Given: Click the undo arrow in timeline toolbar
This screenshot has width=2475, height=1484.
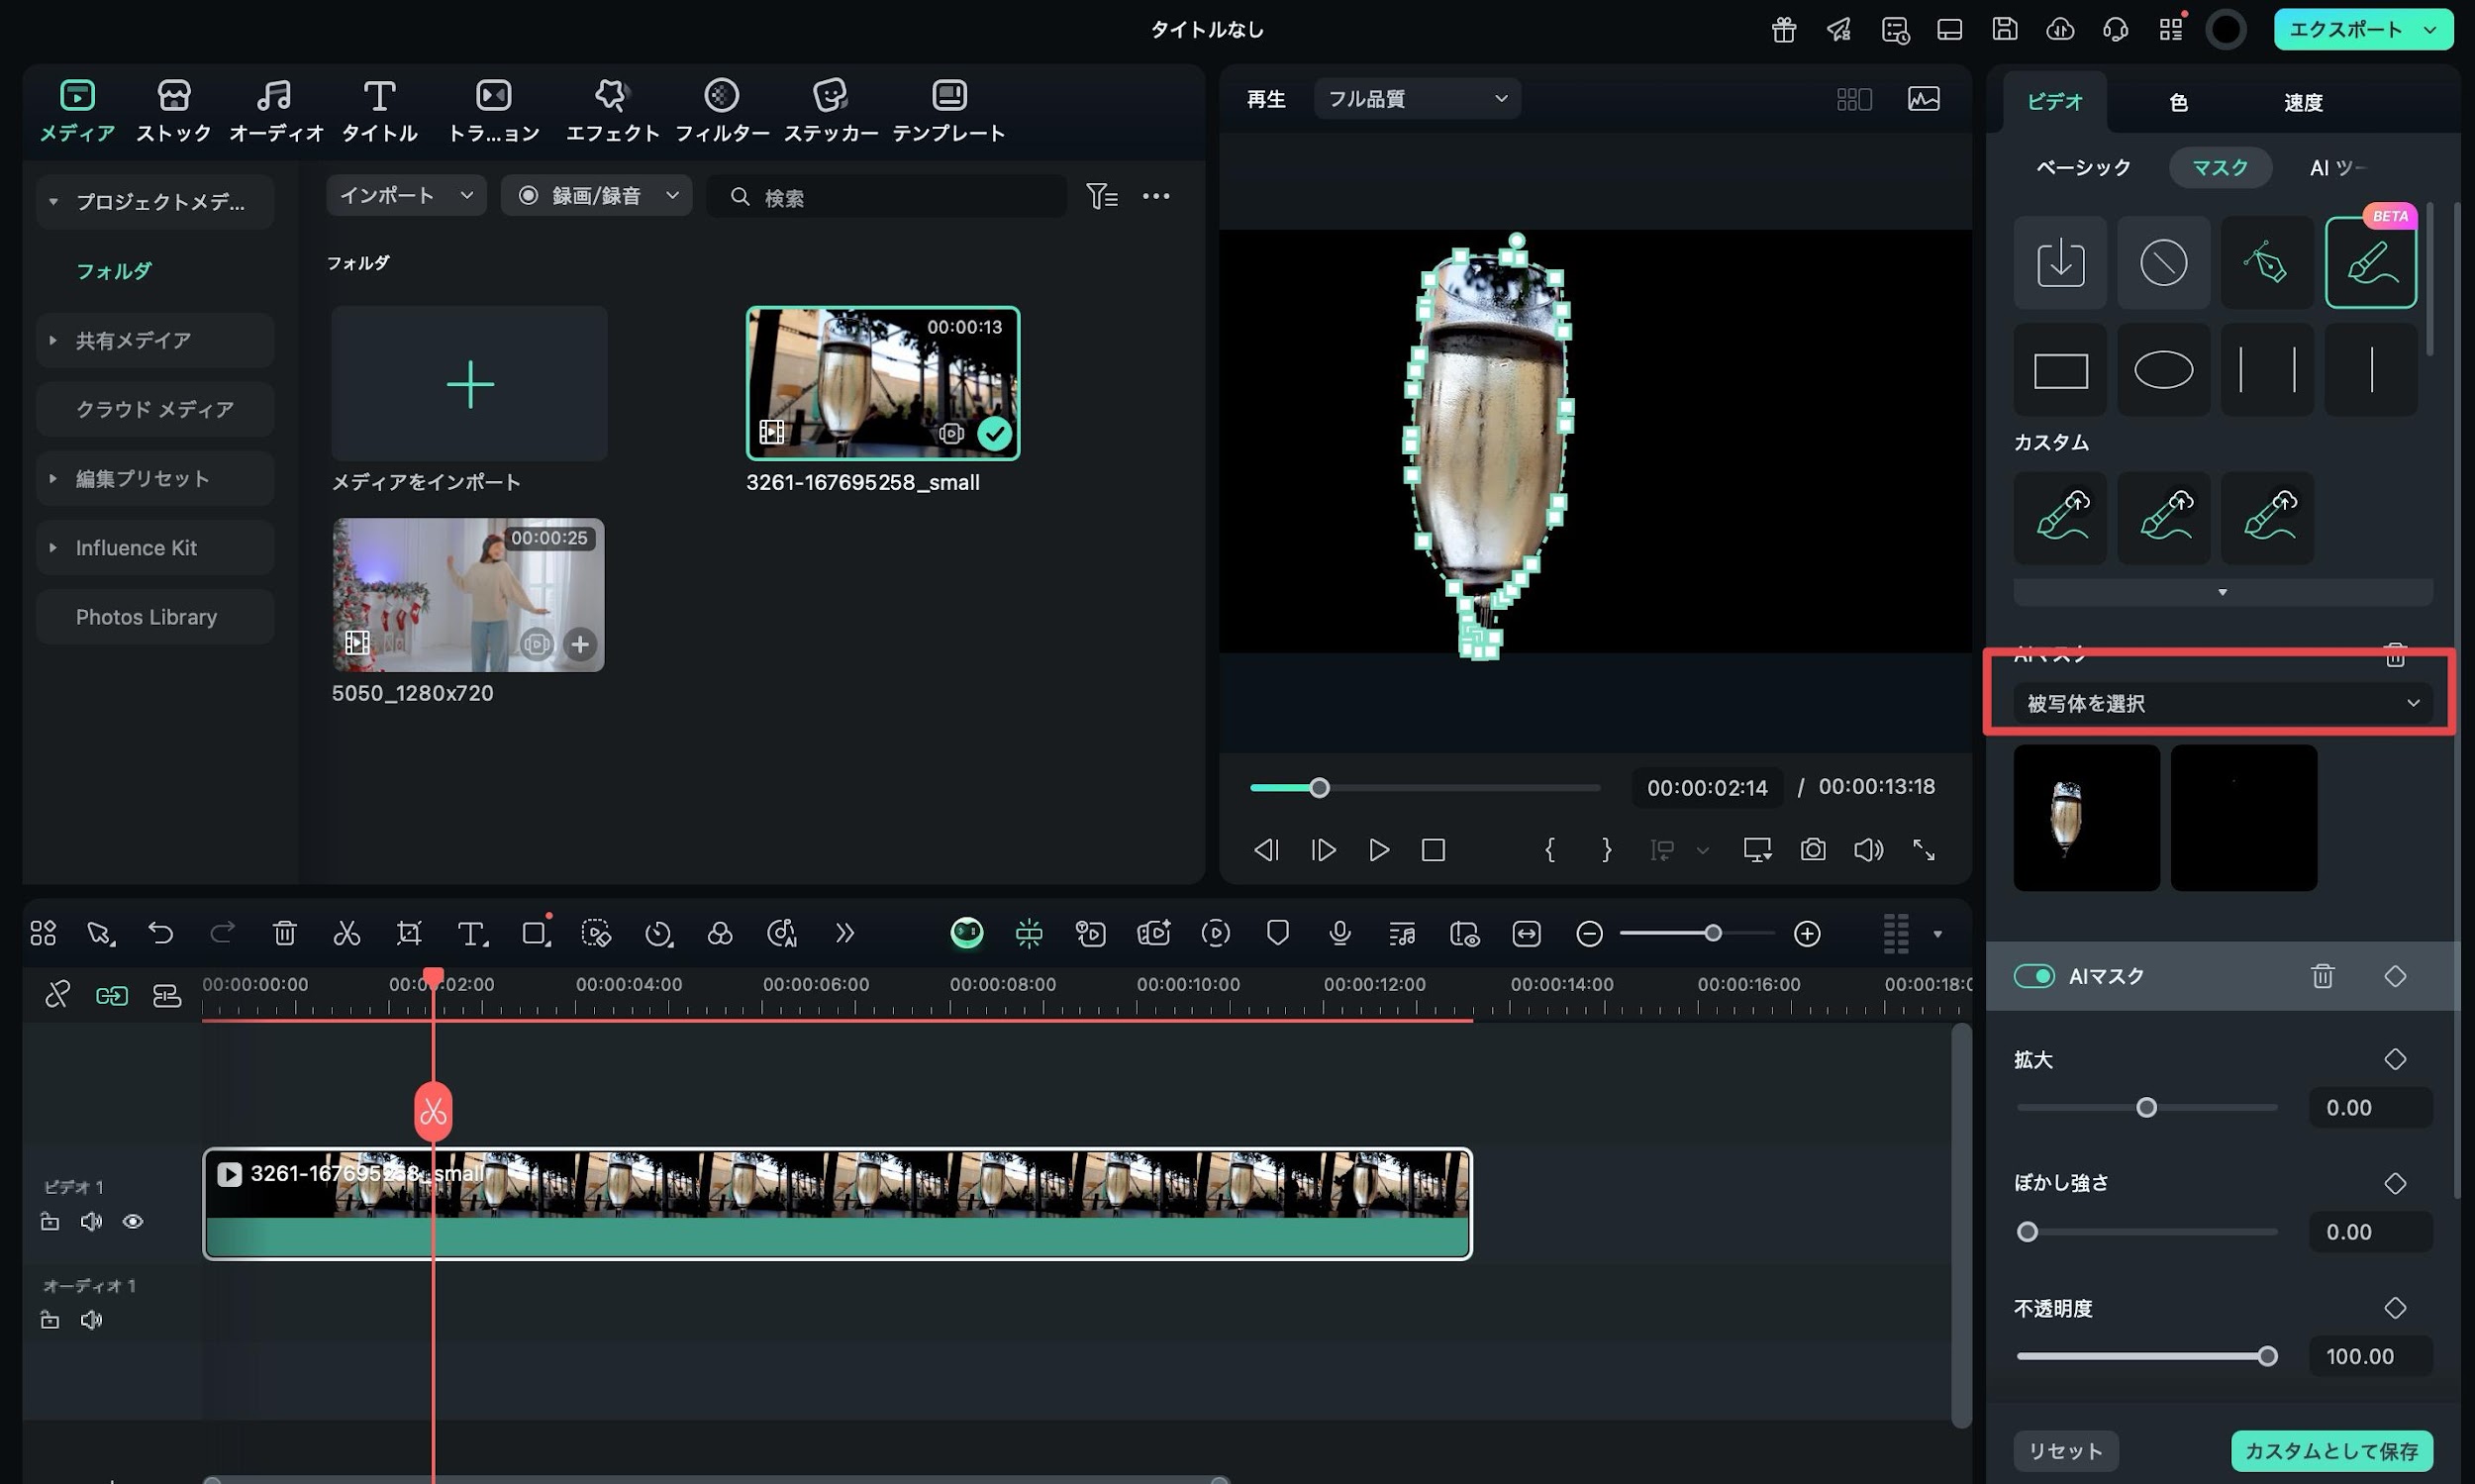Looking at the screenshot, I should [x=160, y=933].
